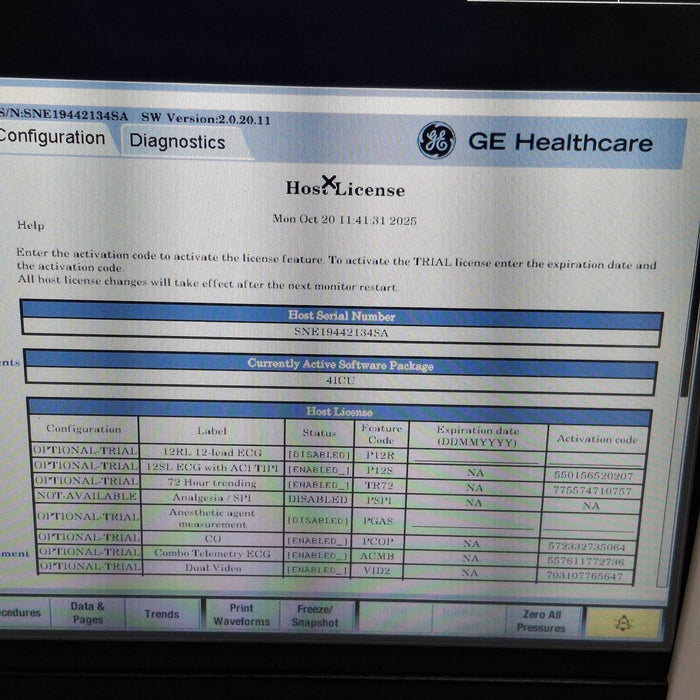Click the Freeze/Snapshot button

click(315, 616)
